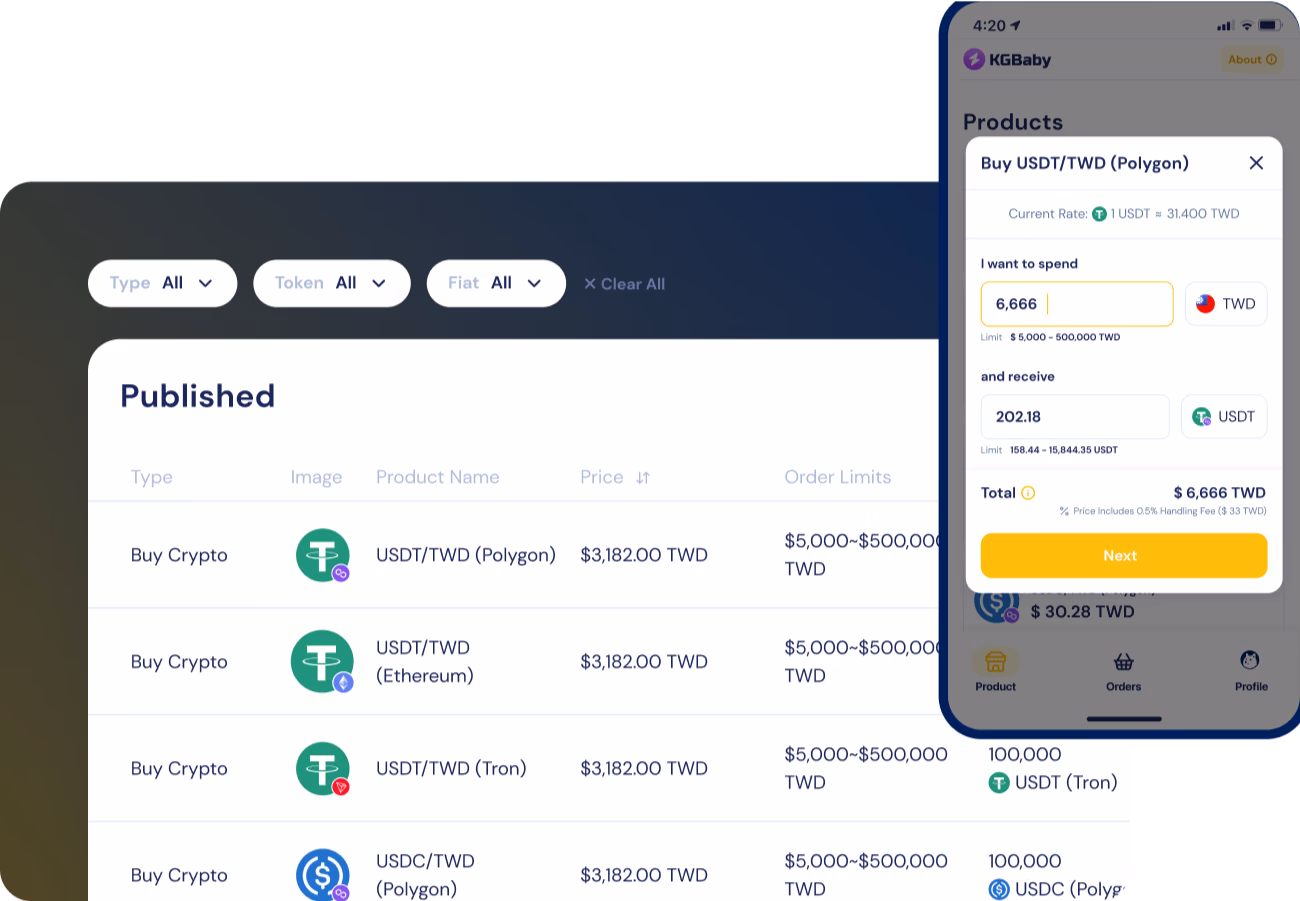Click USDT Tron product image
The image size is (1300, 901).
click(x=323, y=769)
